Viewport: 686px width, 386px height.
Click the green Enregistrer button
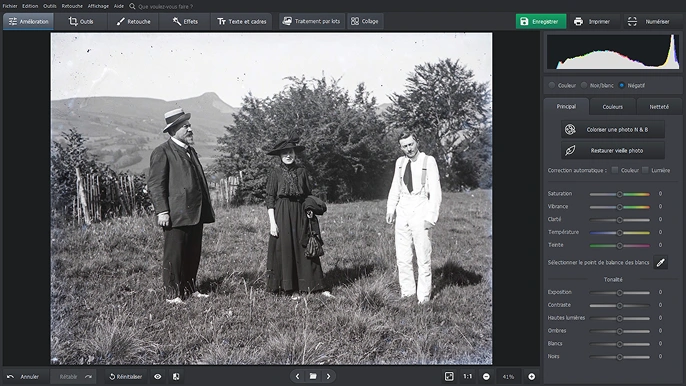541,21
